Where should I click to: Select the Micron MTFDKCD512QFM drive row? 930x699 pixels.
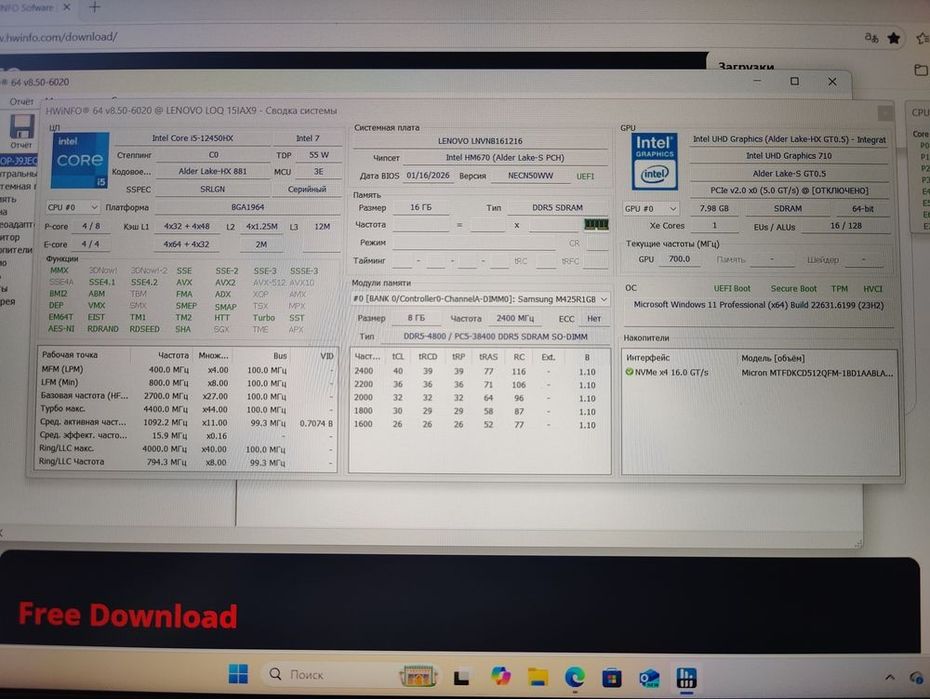(x=759, y=373)
